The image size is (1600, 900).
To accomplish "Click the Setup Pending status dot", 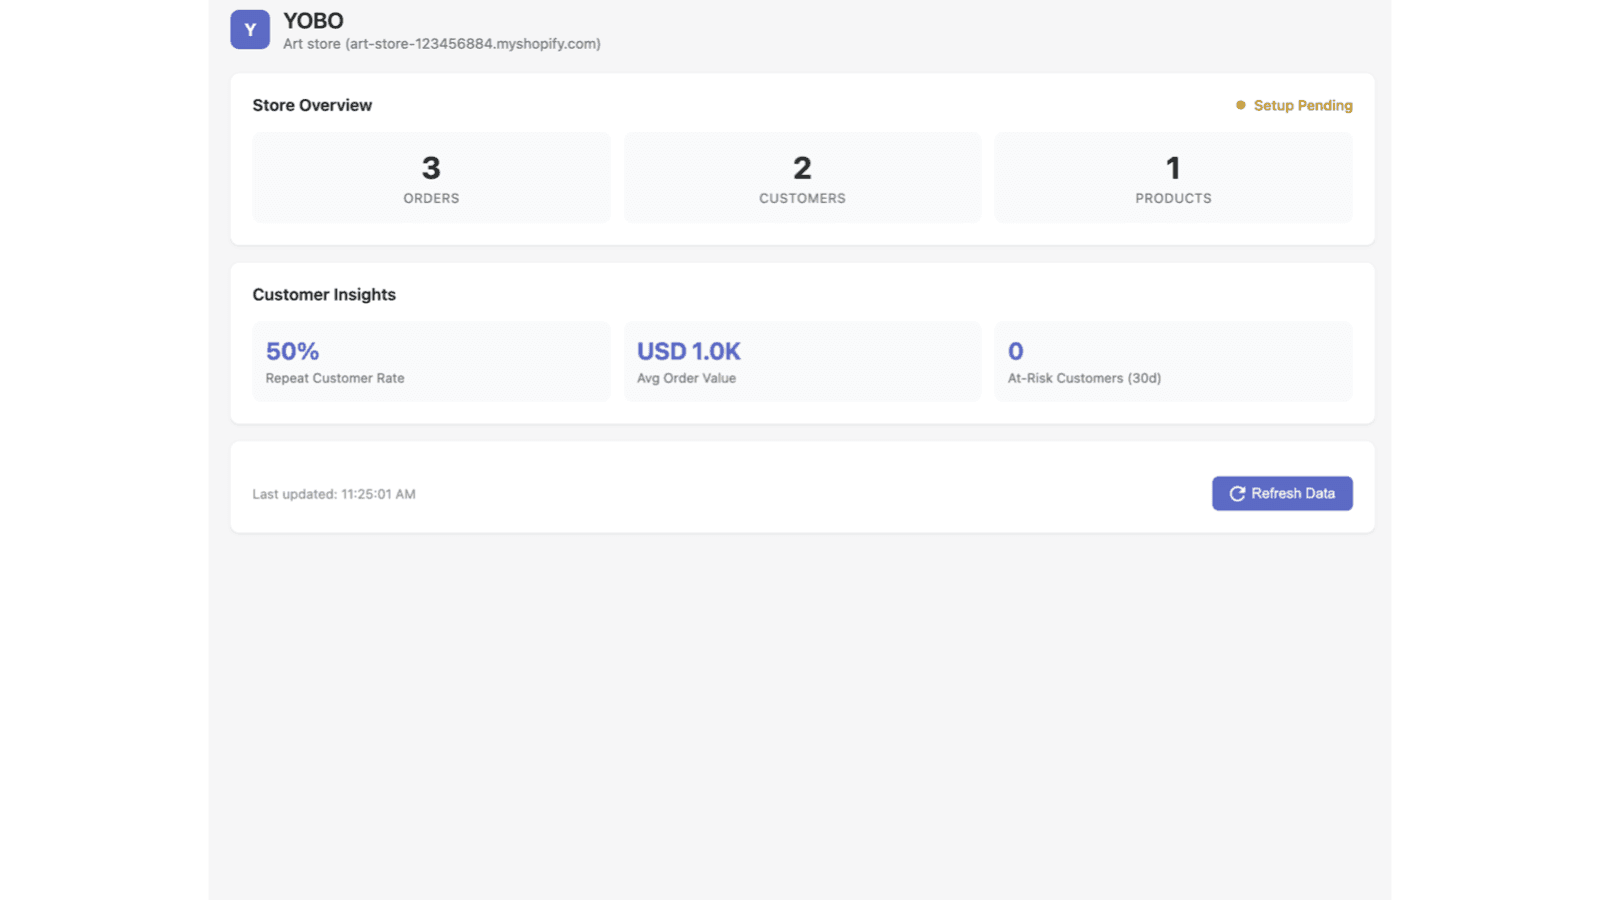I will click(x=1241, y=105).
